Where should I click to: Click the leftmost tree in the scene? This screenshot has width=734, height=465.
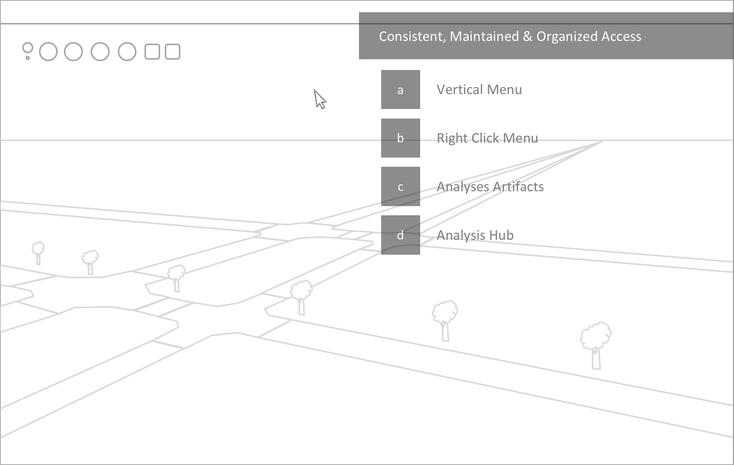click(38, 251)
